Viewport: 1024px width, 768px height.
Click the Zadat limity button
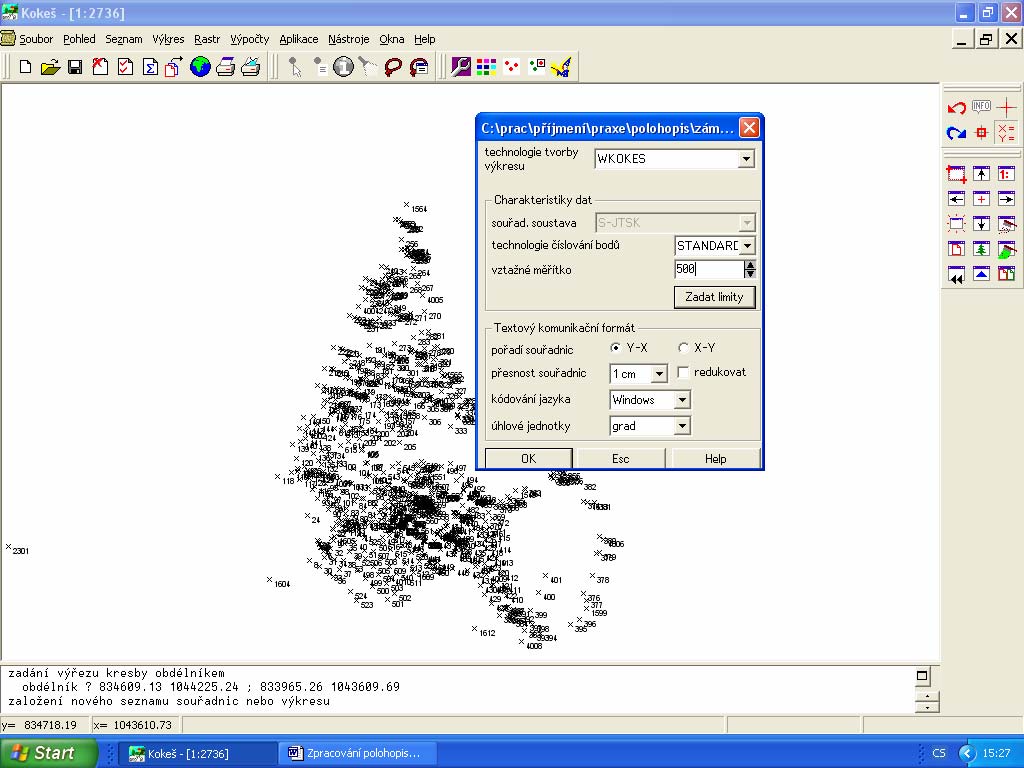(x=714, y=297)
